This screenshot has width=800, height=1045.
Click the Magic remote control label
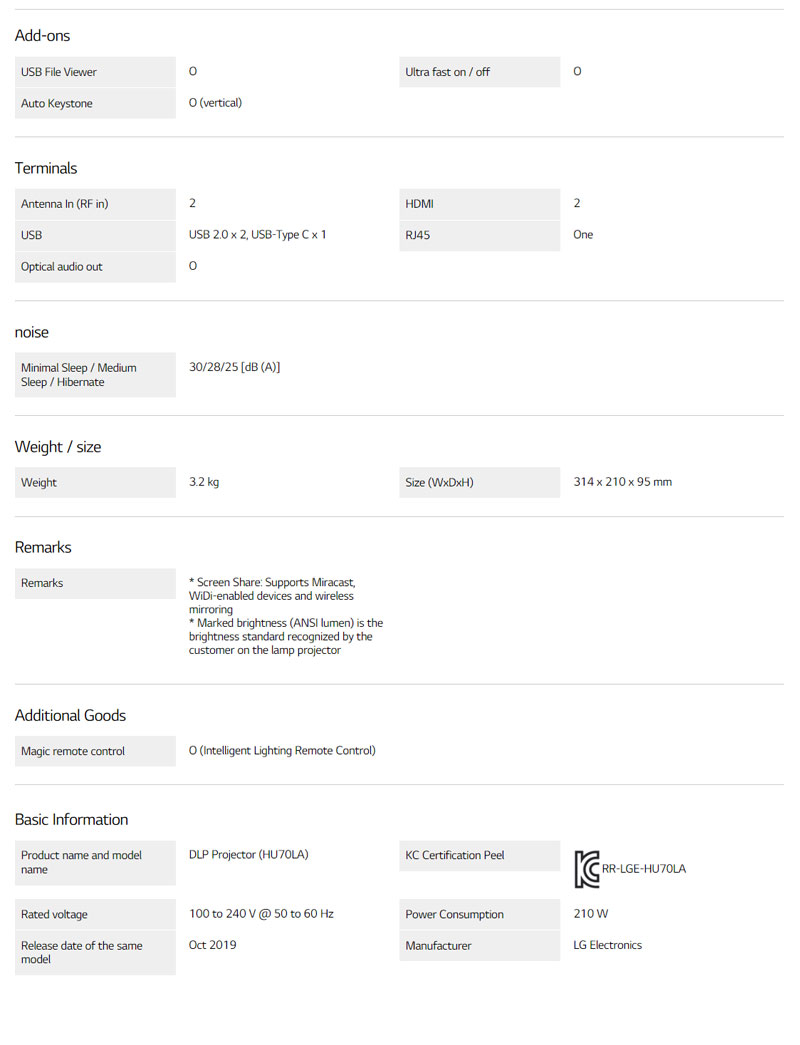pos(73,751)
